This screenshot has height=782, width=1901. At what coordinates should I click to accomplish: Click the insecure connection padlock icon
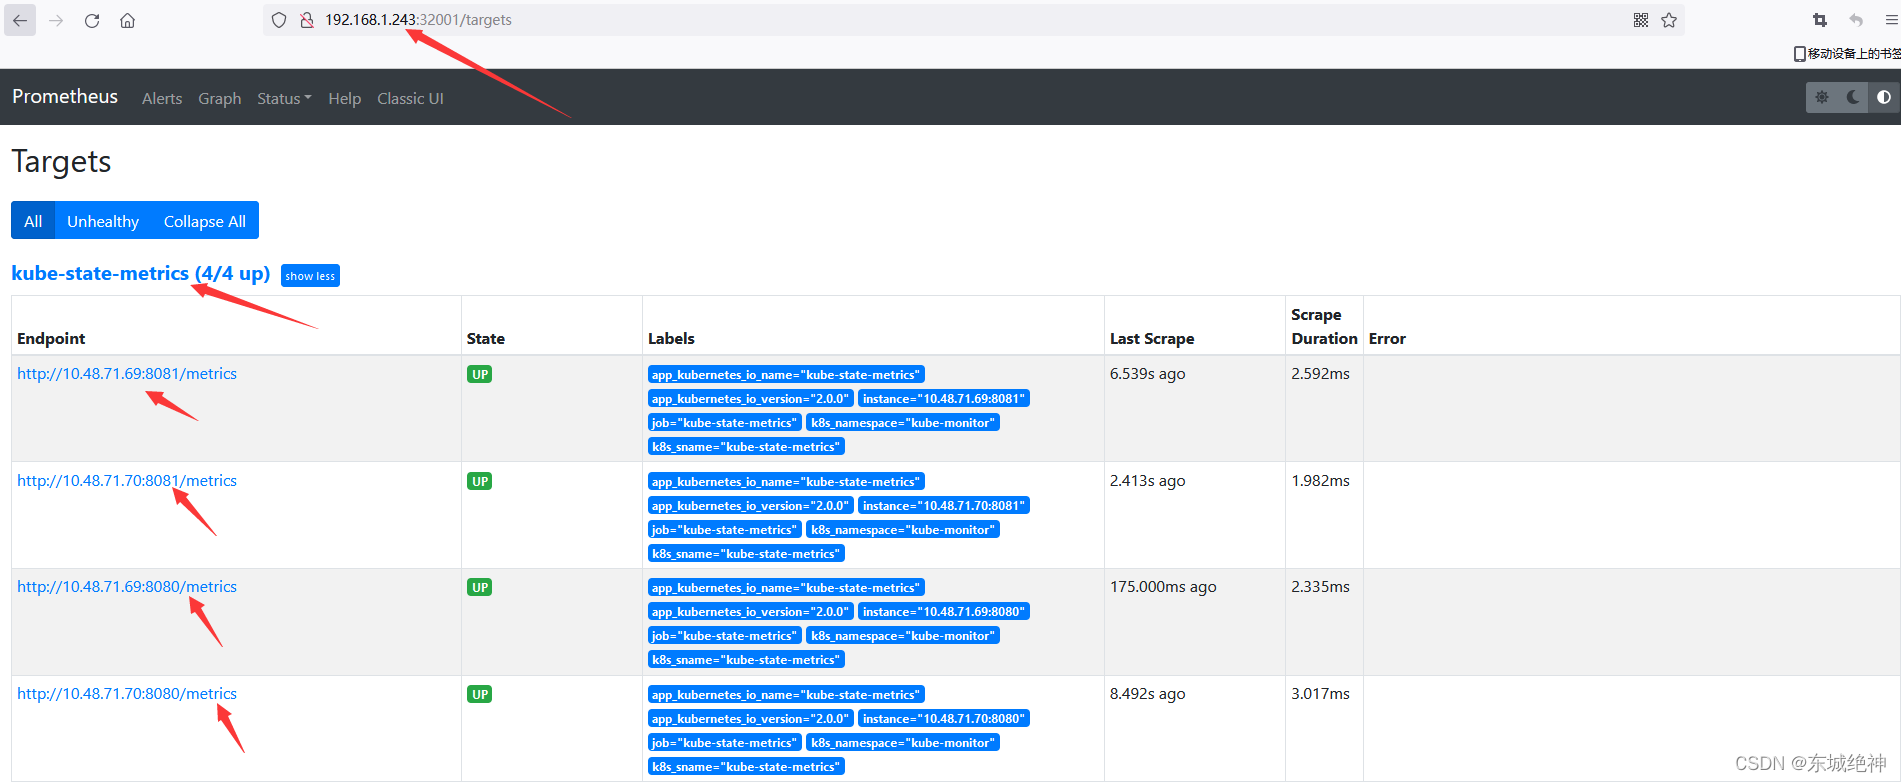click(x=307, y=20)
